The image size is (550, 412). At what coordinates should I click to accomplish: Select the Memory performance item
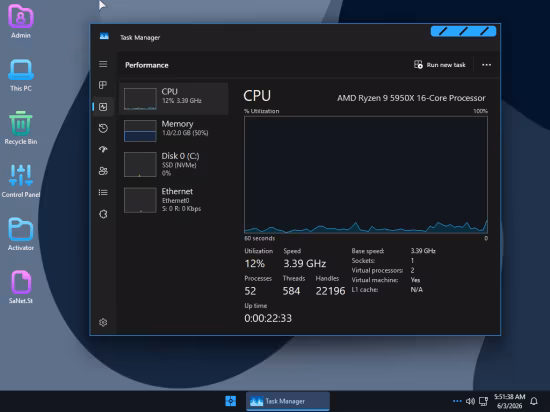click(174, 131)
